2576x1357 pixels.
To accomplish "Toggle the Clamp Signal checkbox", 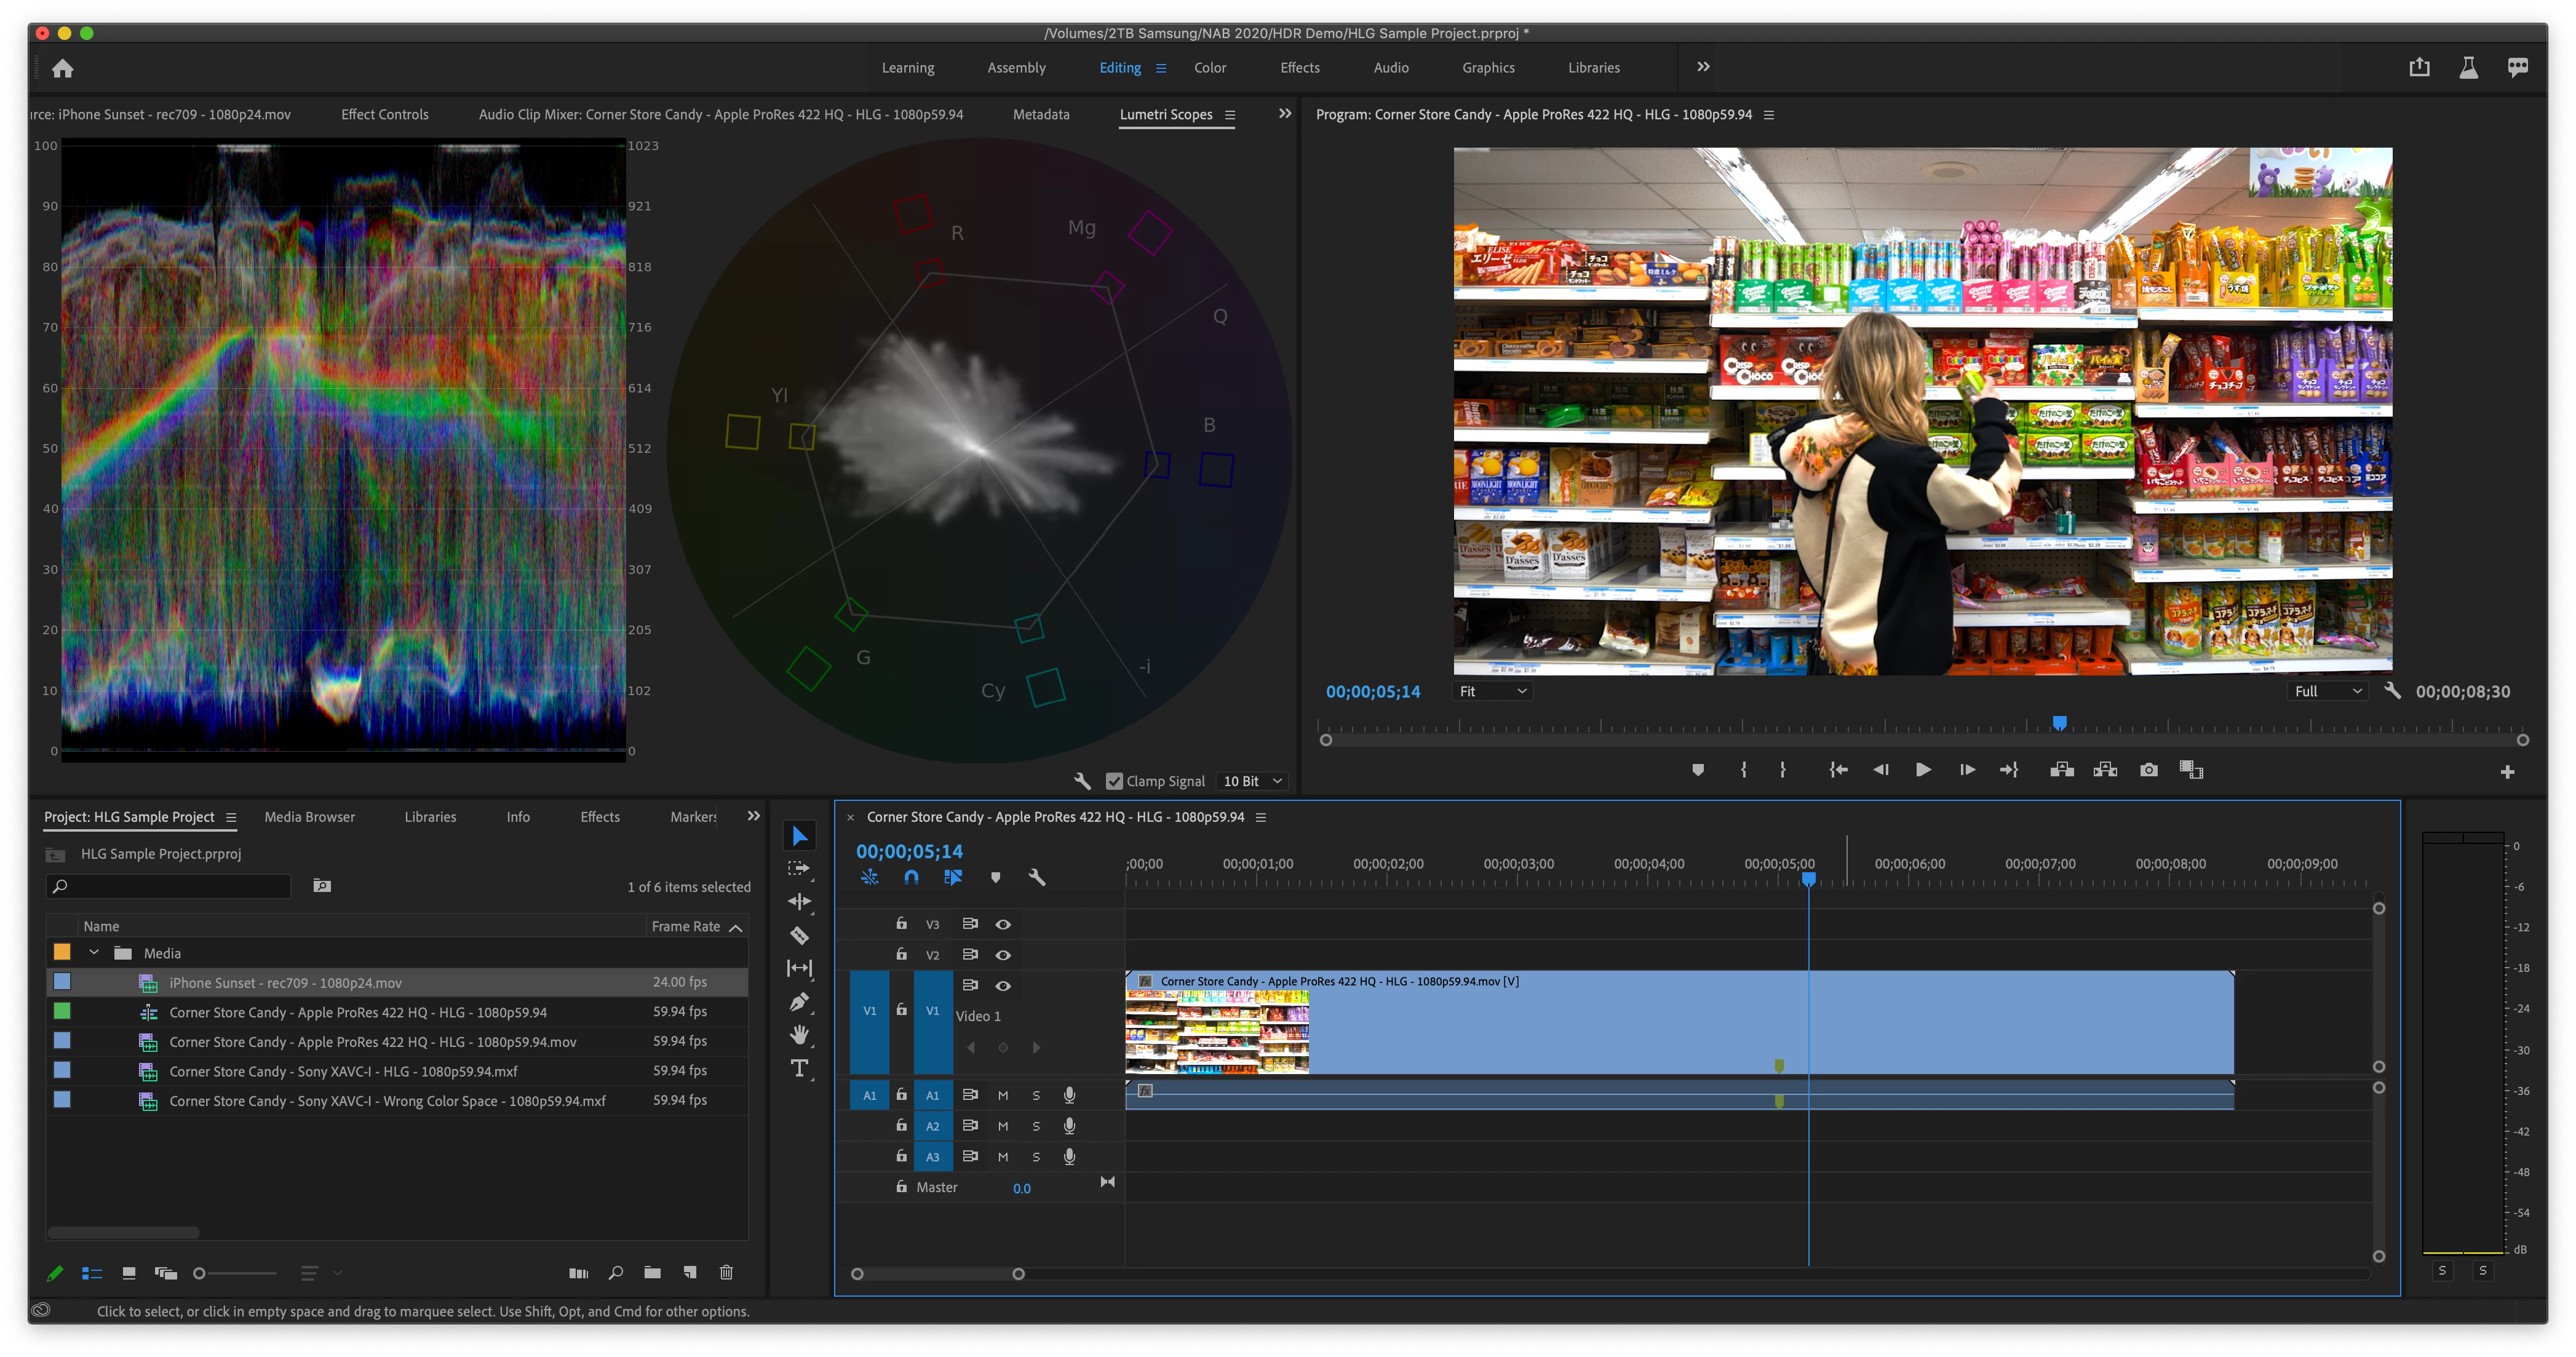I will pyautogui.click(x=1114, y=781).
